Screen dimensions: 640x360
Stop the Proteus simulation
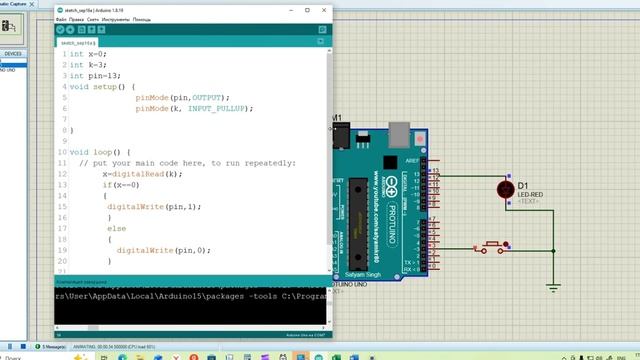tap(23, 347)
